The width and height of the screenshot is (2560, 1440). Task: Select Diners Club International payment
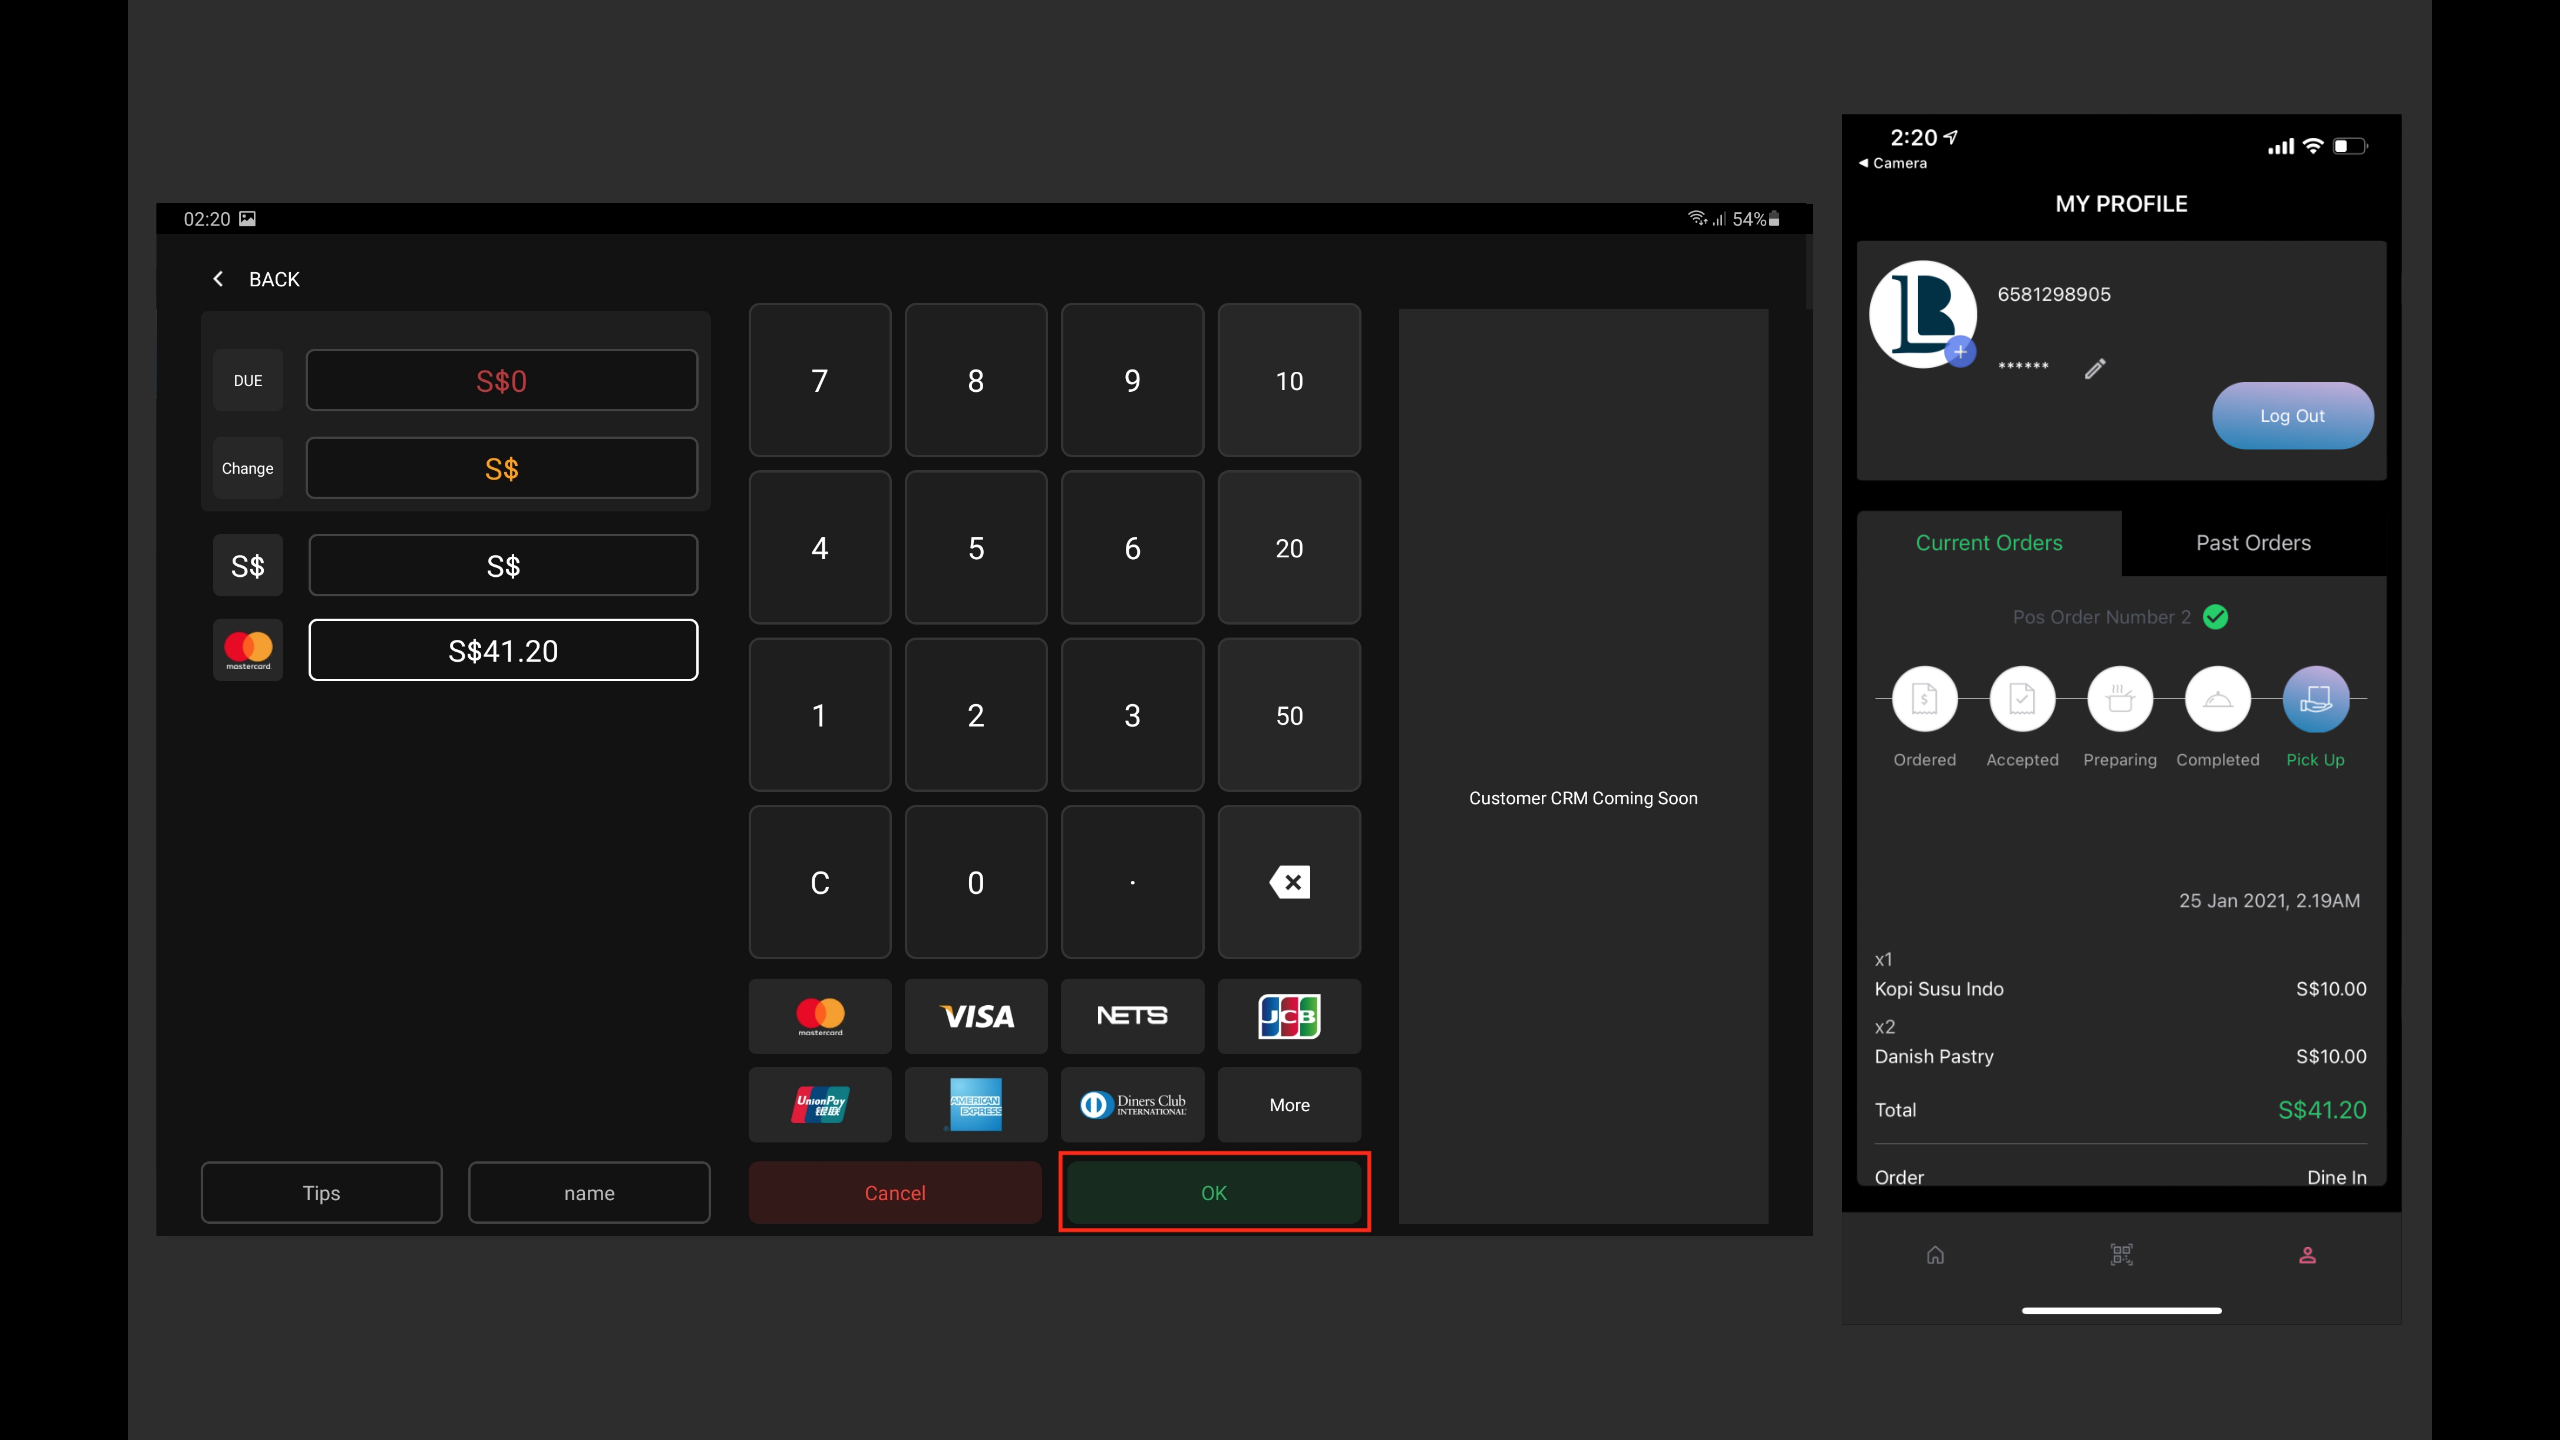[x=1132, y=1104]
